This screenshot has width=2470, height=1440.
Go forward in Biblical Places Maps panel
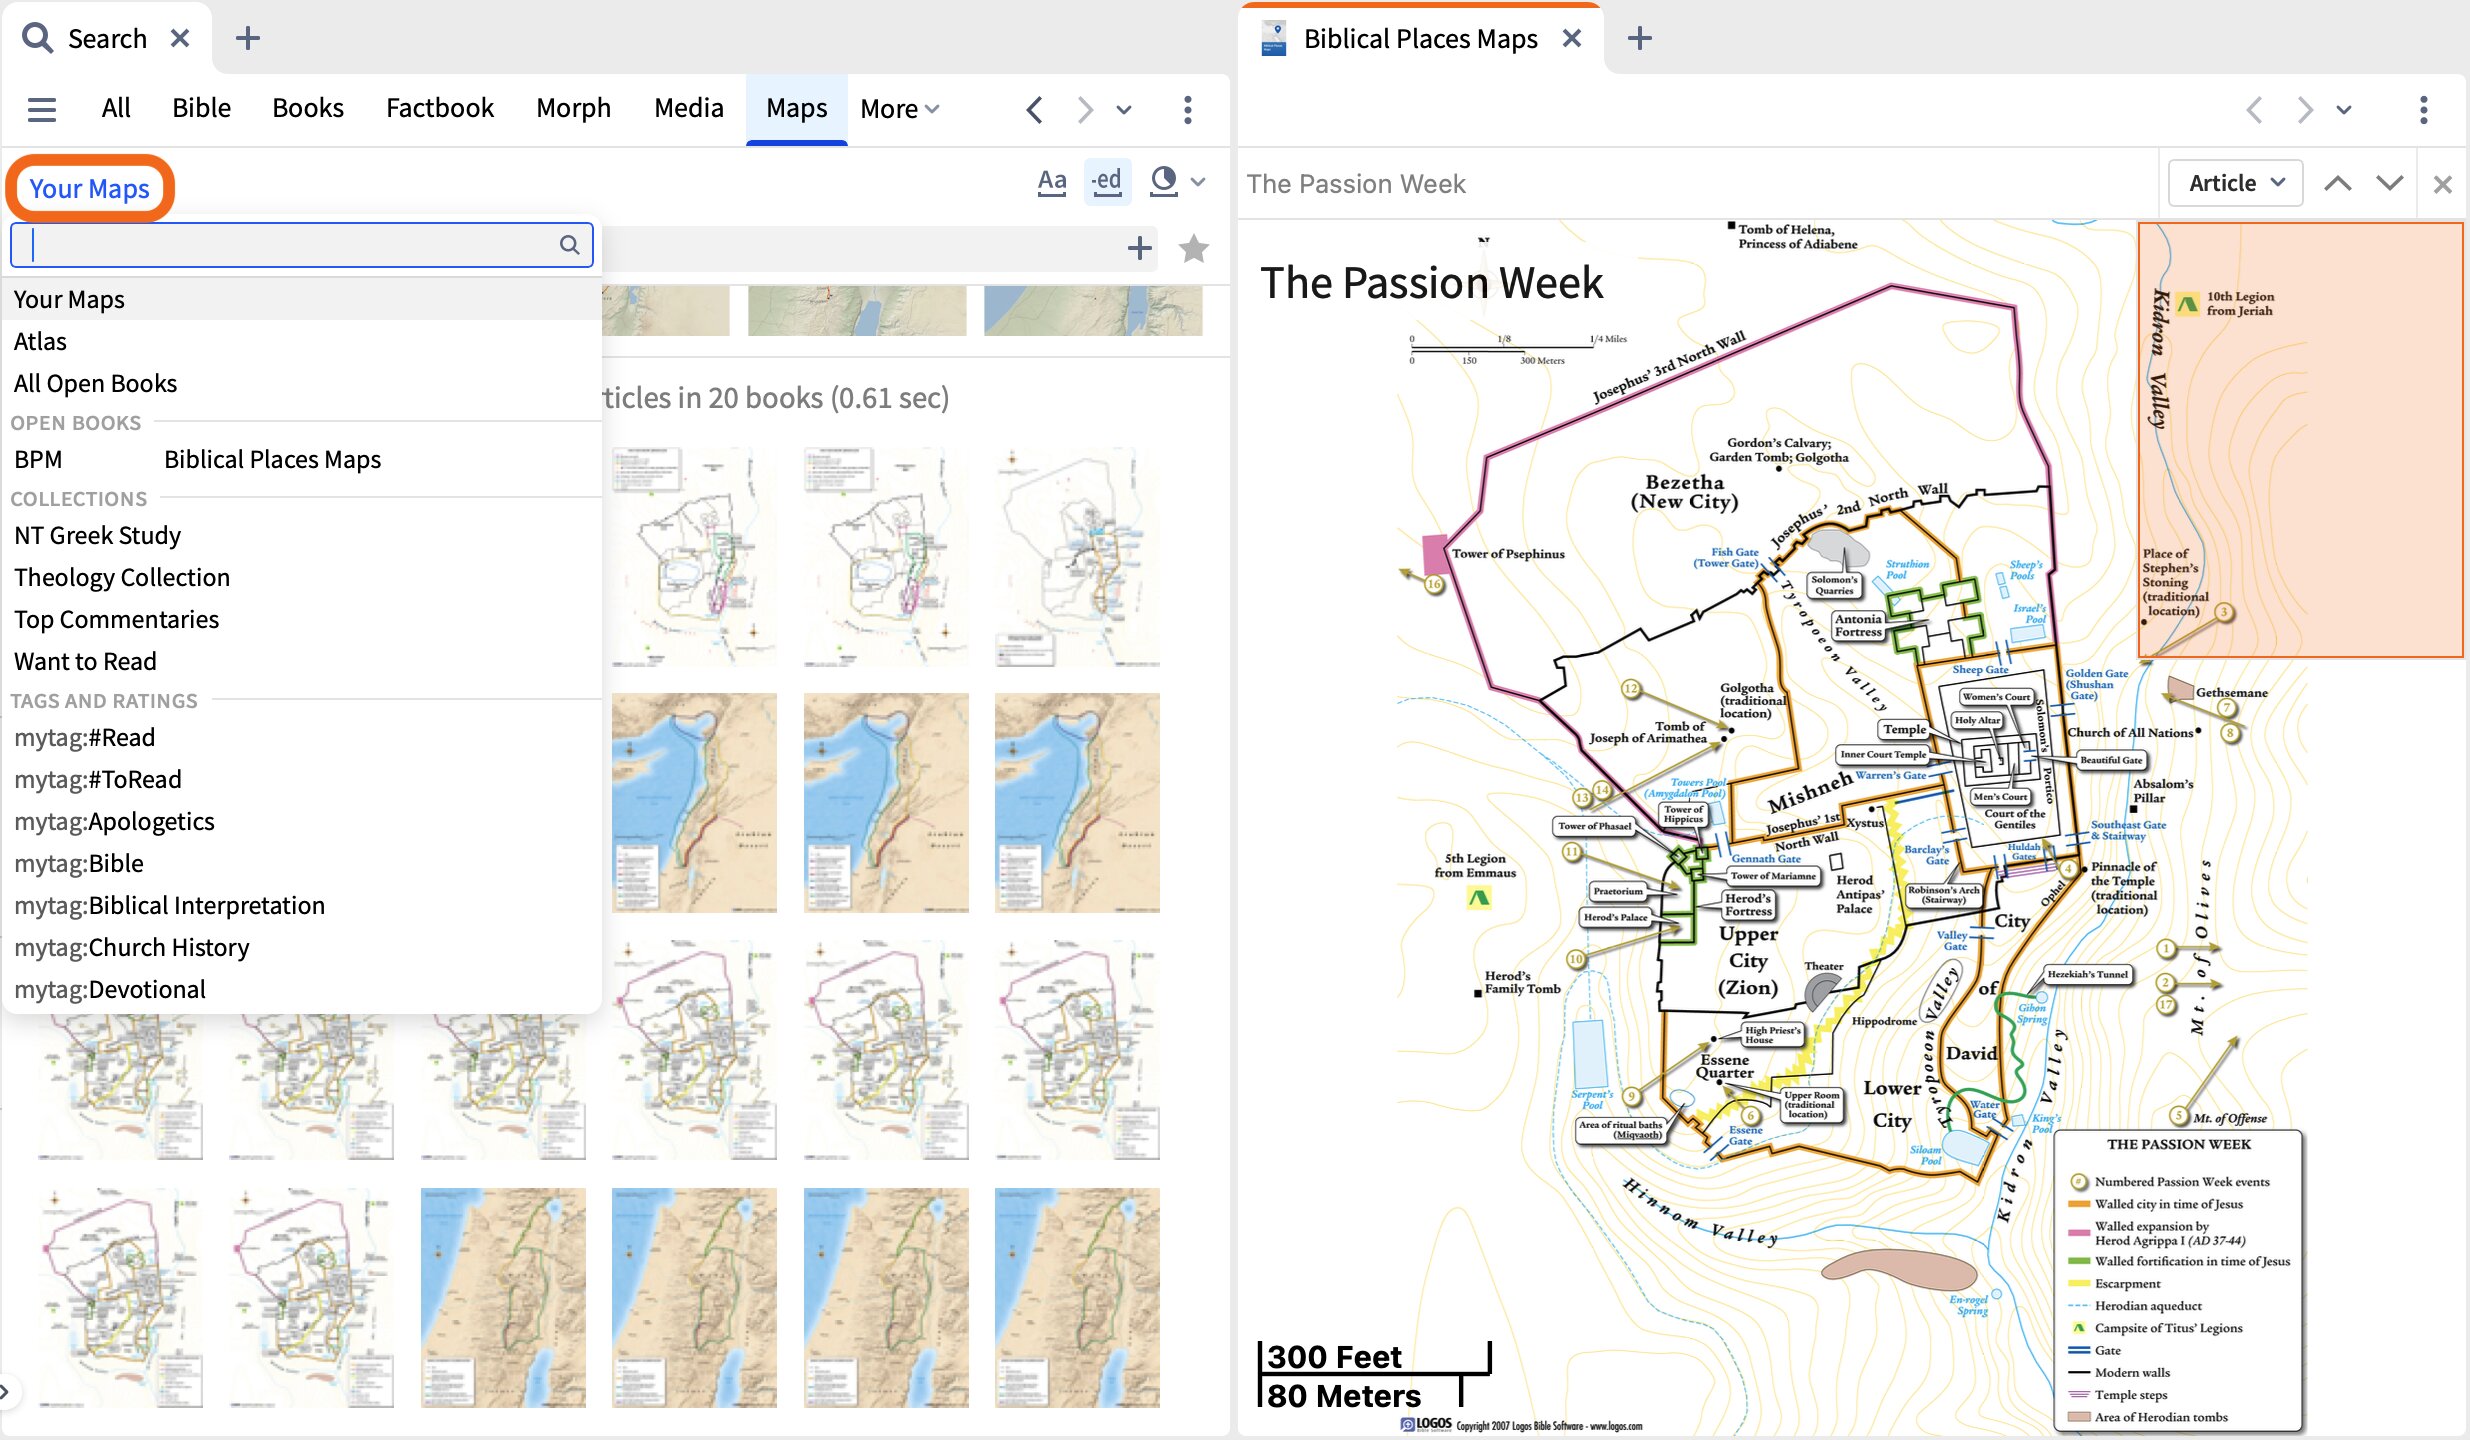(x=2304, y=109)
